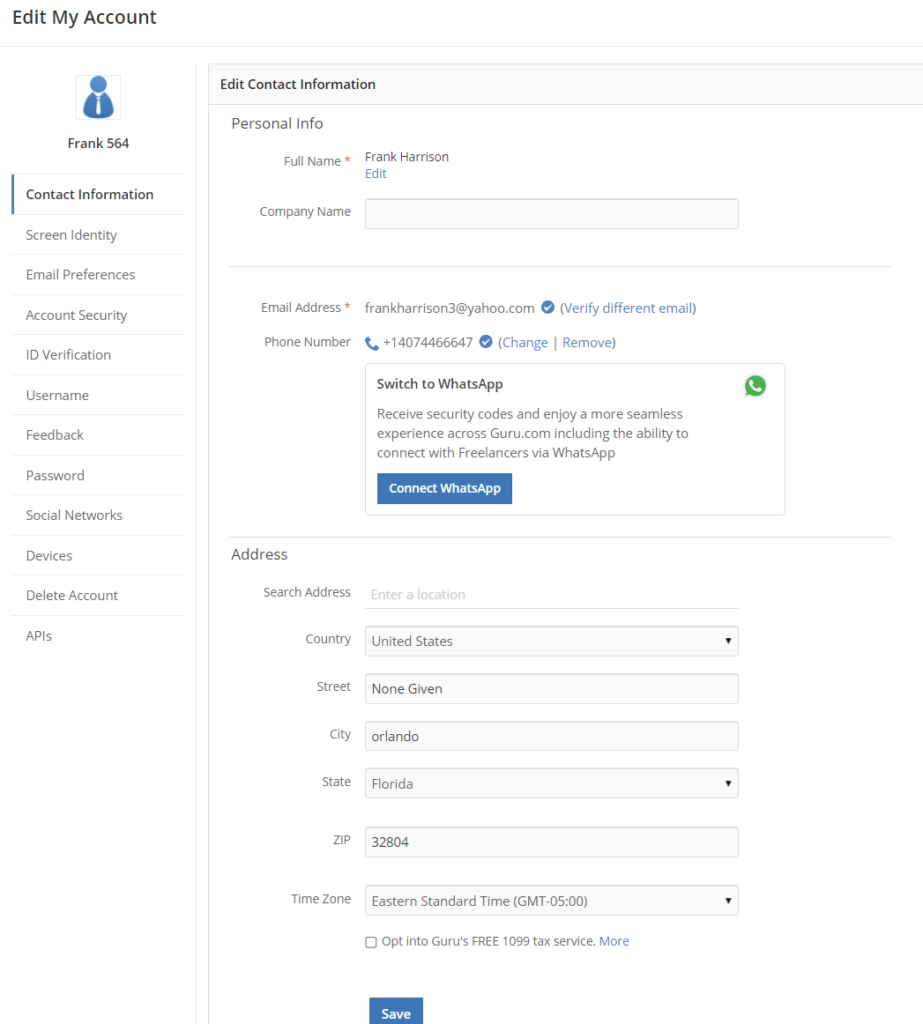
Task: Click the Frank 564 profile avatar icon
Action: [x=98, y=98]
